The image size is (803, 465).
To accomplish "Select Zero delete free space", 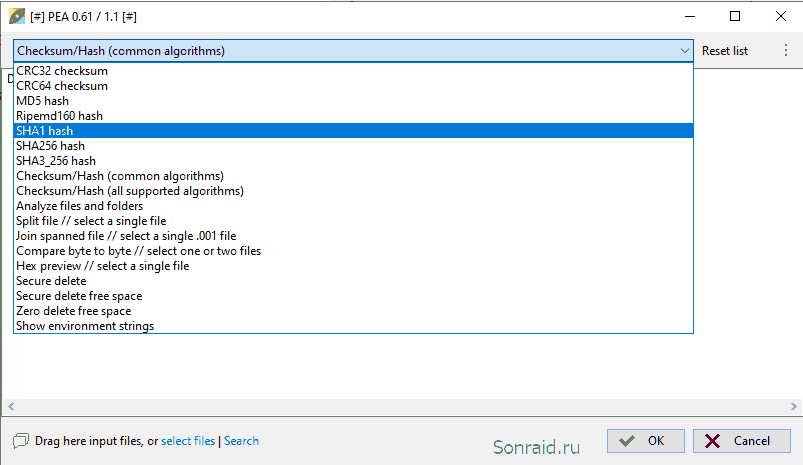I will 353,311.
